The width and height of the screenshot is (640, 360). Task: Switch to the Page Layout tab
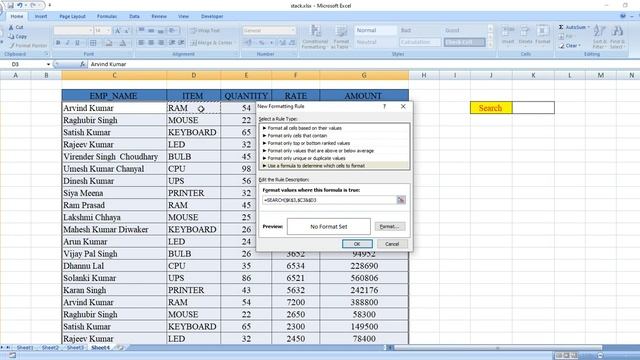coord(72,16)
